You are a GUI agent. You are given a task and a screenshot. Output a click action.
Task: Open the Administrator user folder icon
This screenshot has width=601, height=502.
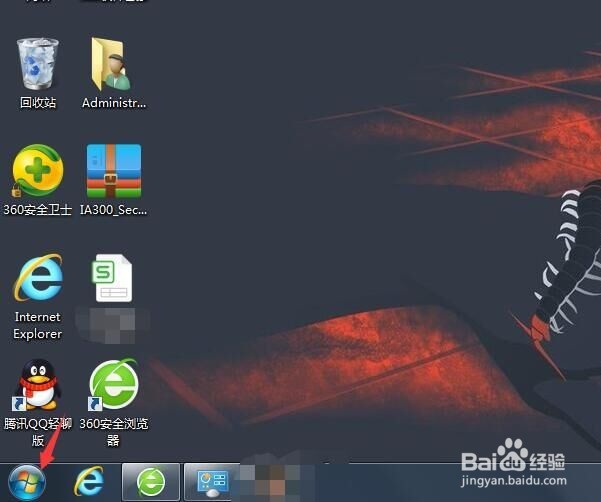point(112,64)
